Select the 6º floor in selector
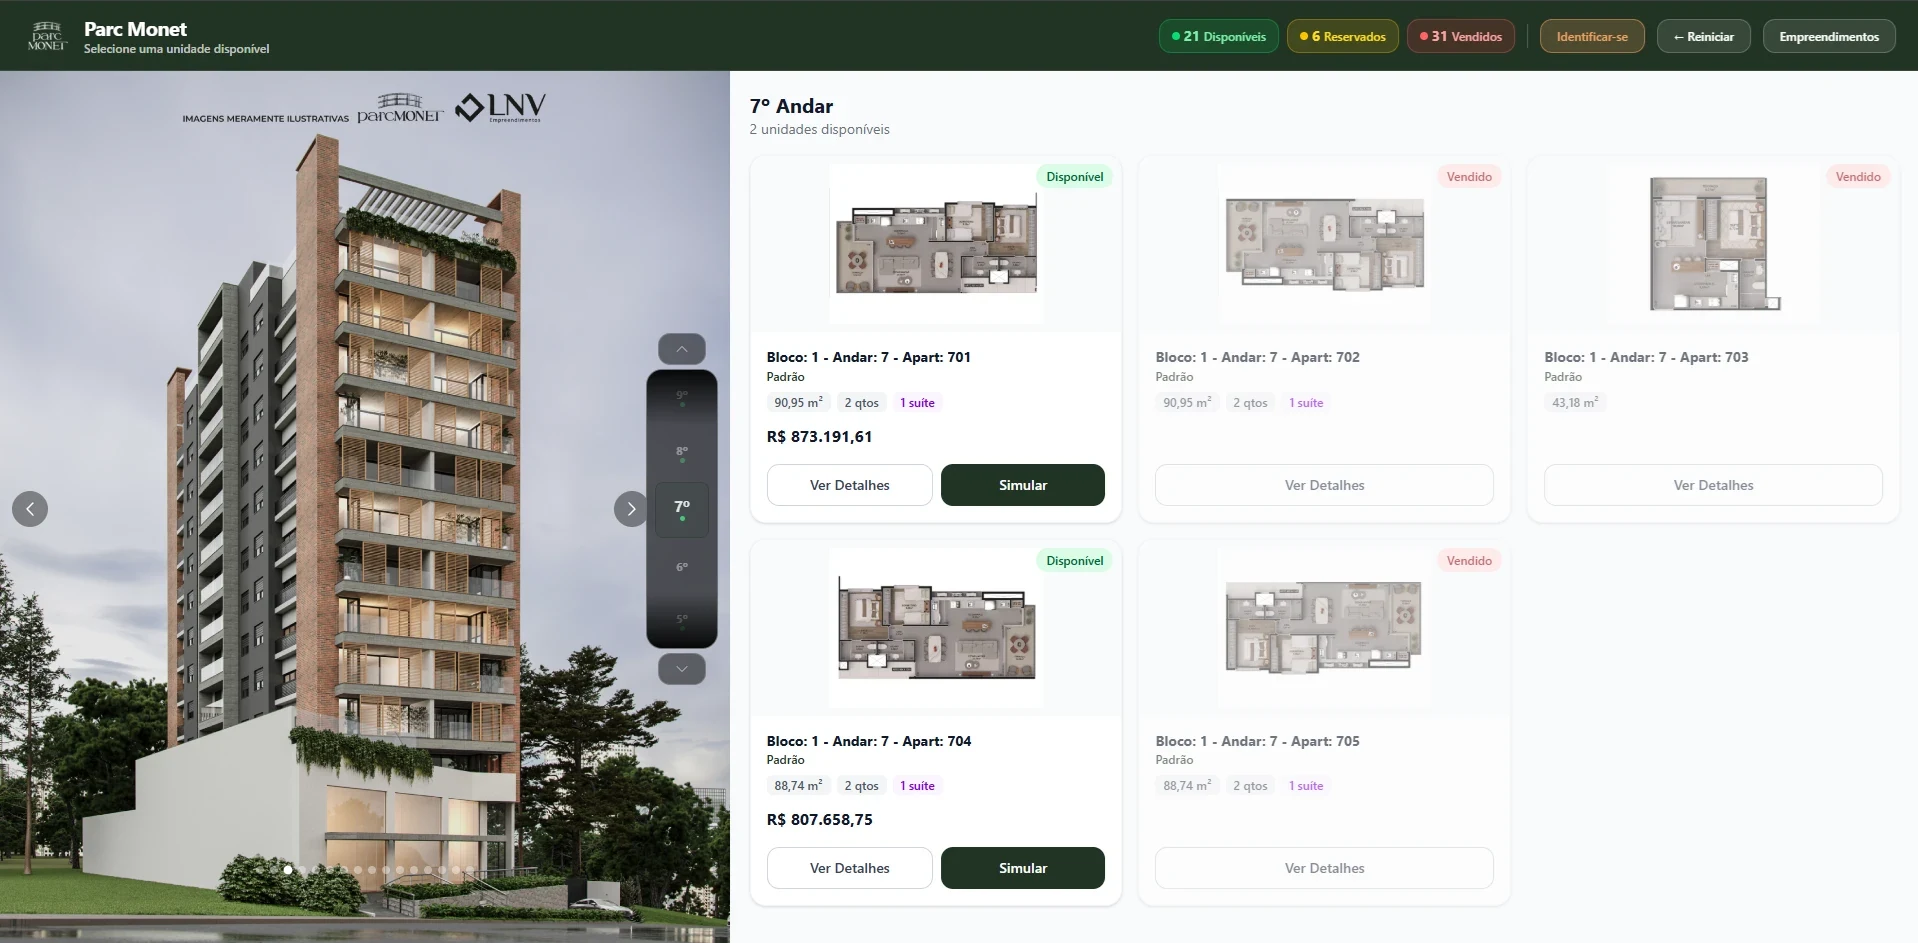This screenshot has height=943, width=1918. (682, 569)
